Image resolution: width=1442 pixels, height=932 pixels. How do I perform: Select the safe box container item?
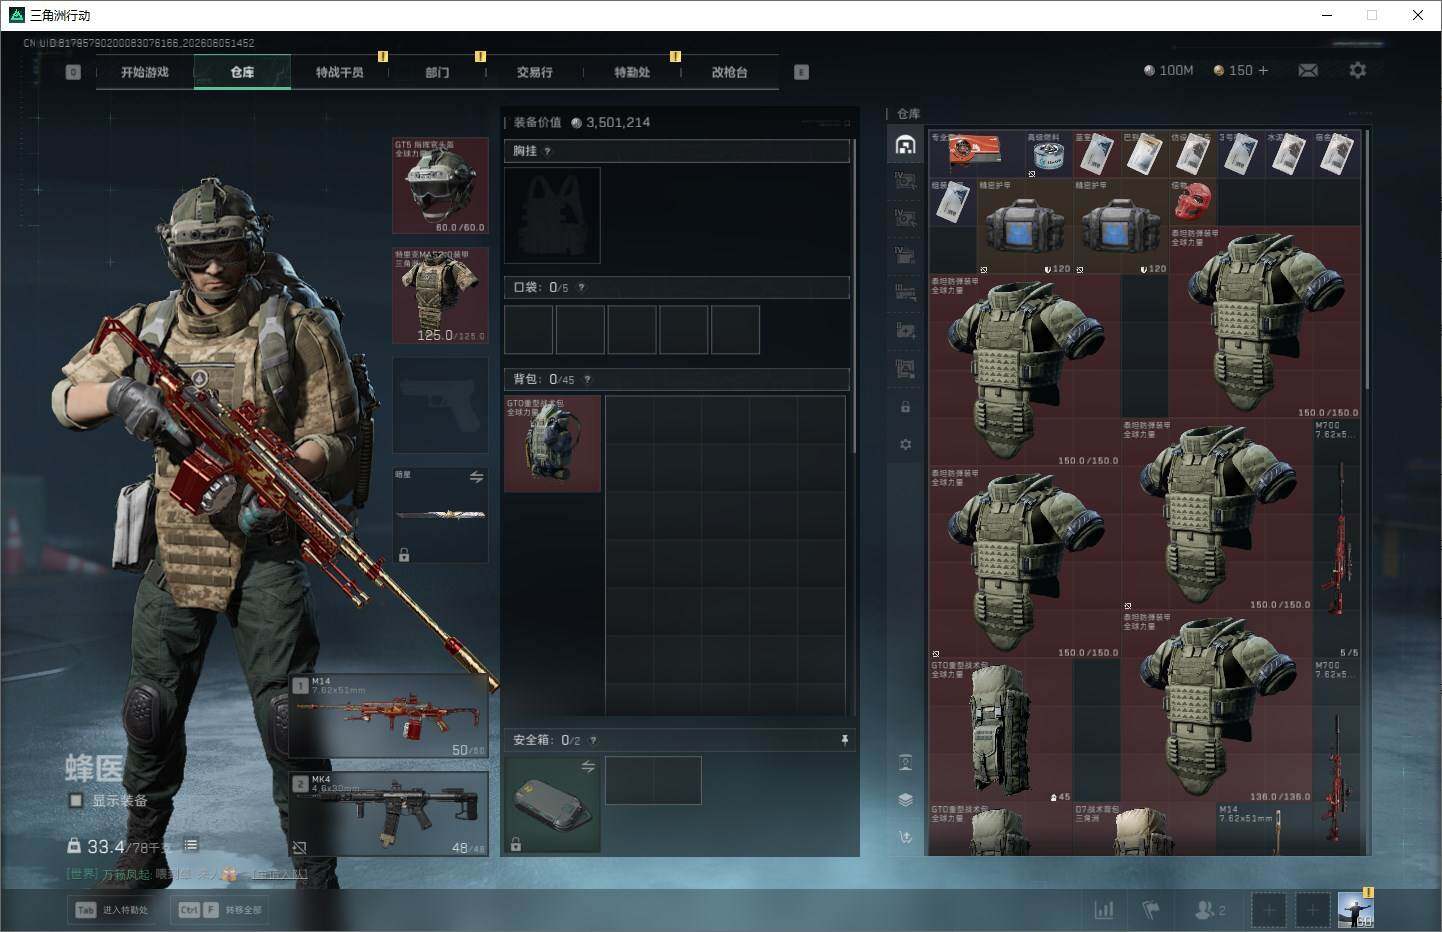[553, 804]
